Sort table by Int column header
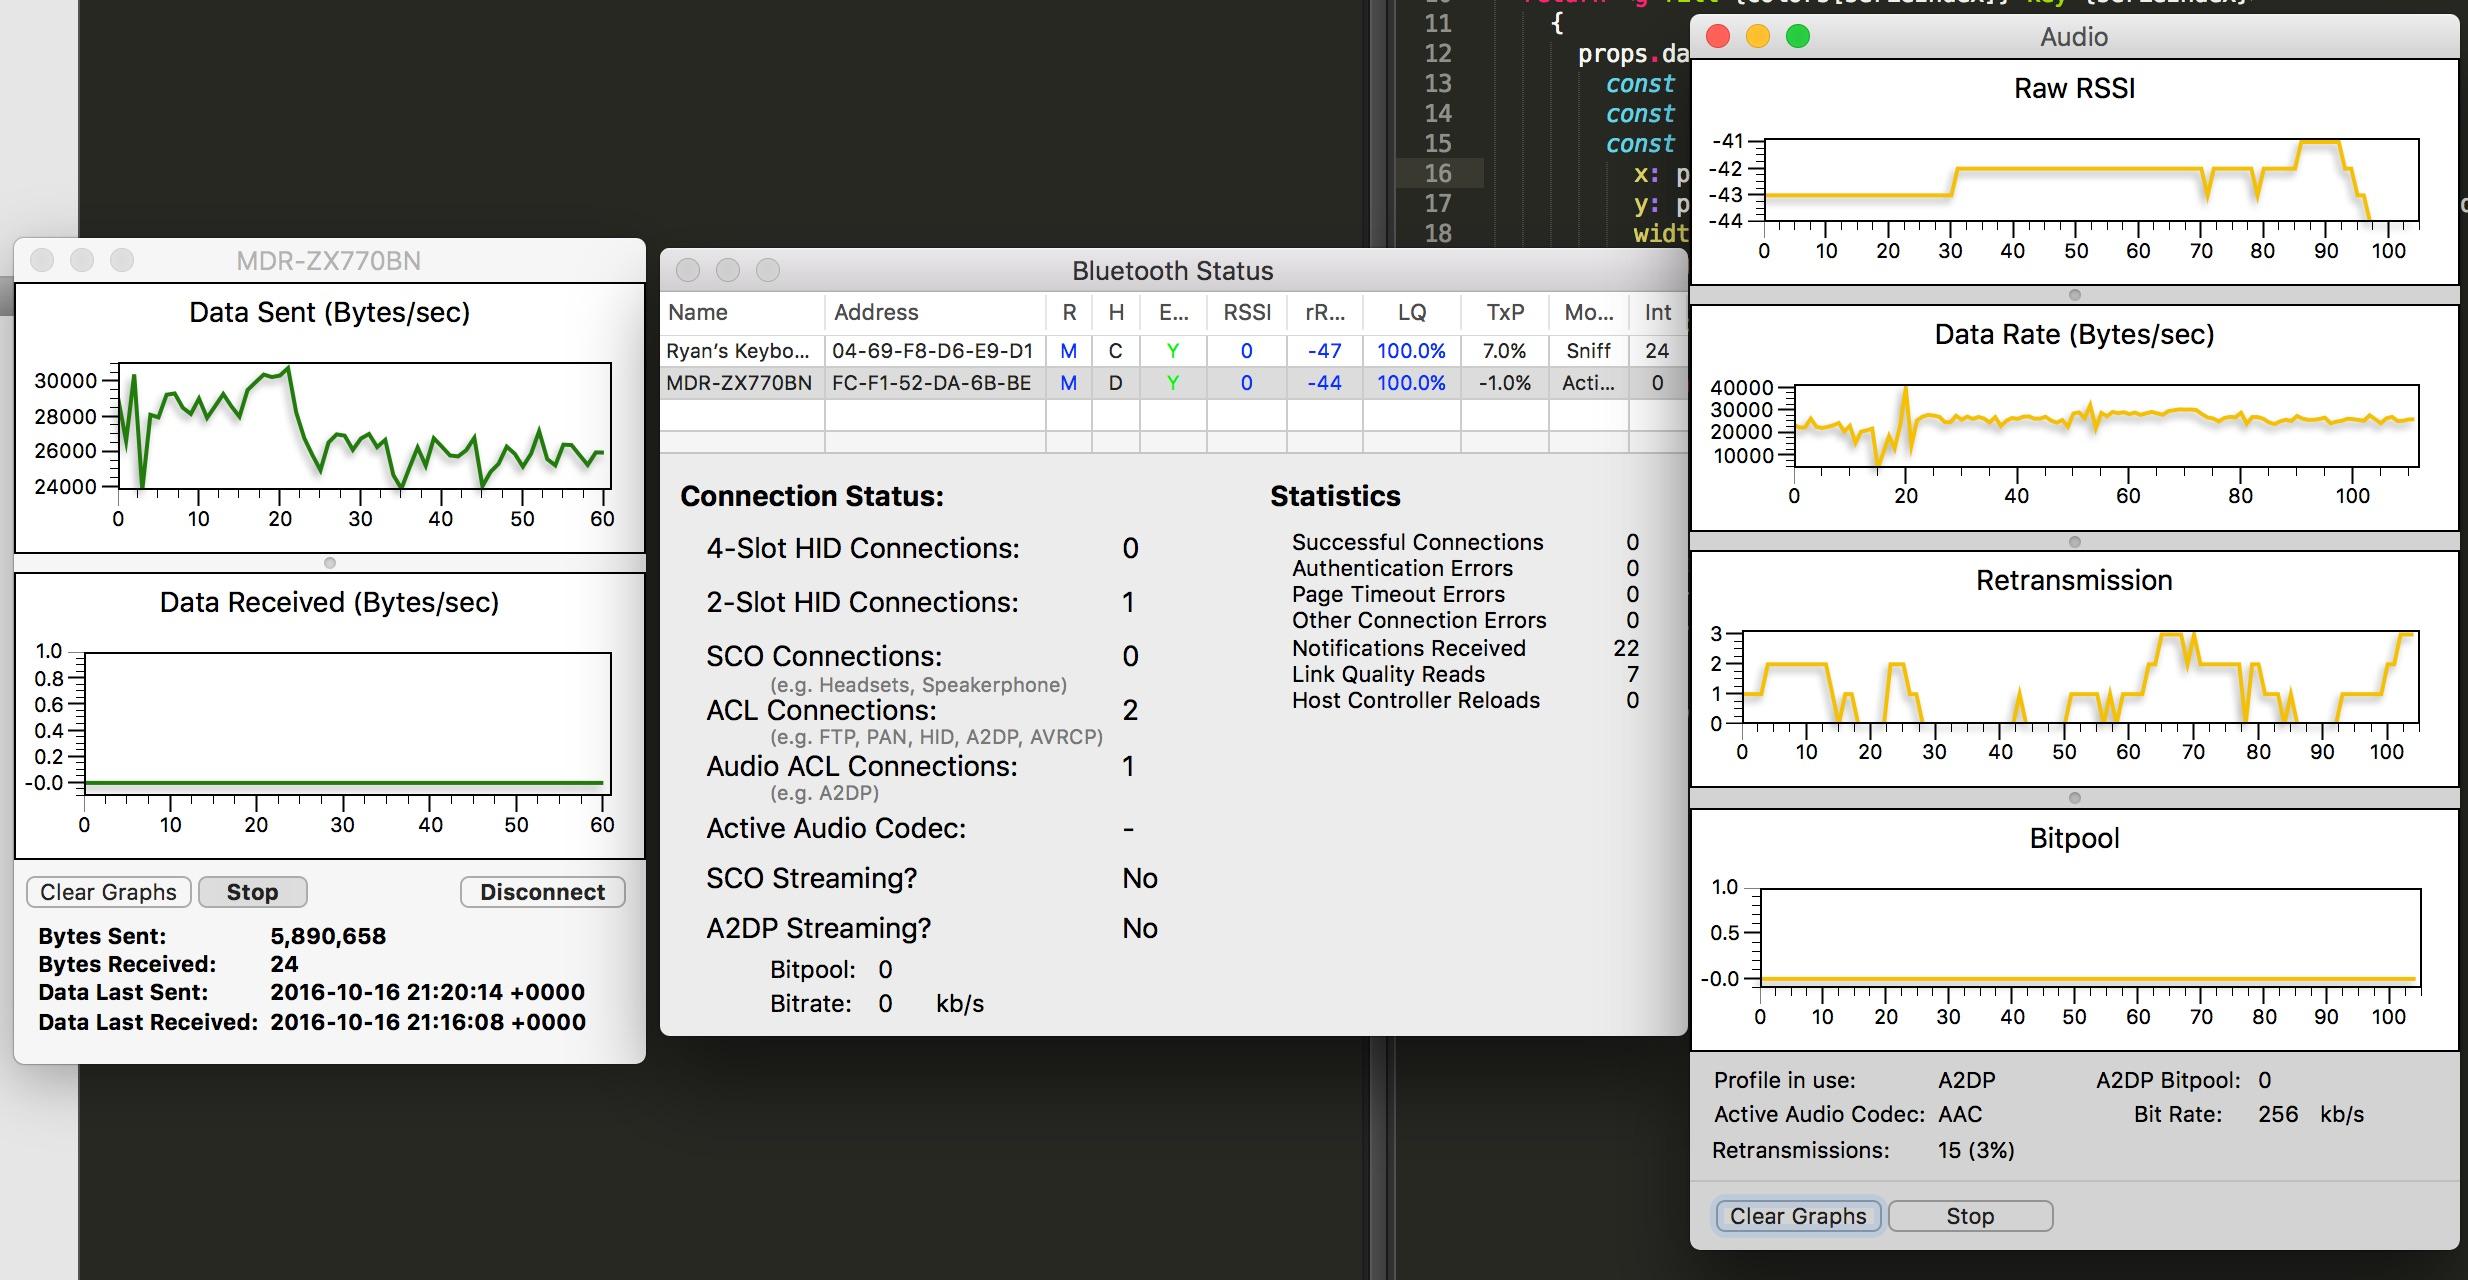 click(x=1658, y=312)
